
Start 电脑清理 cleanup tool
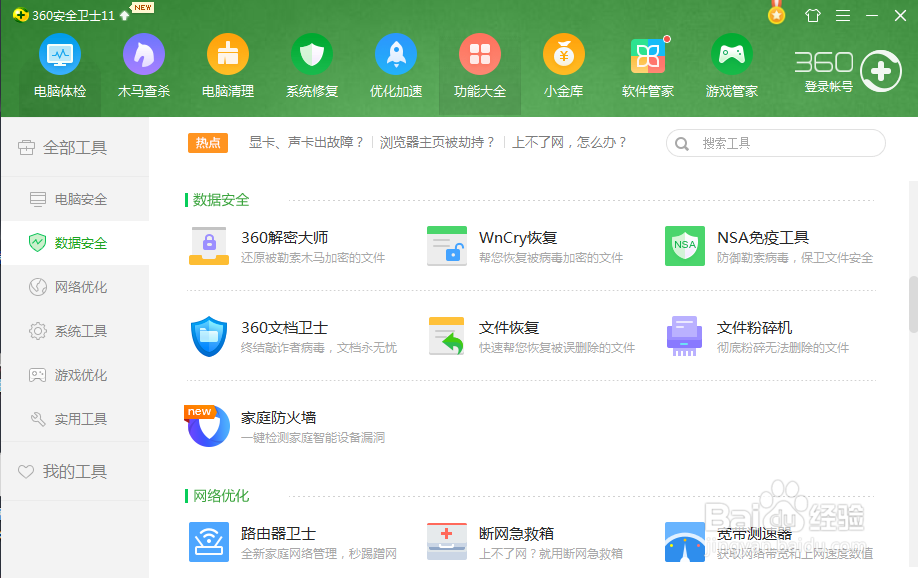coord(228,67)
